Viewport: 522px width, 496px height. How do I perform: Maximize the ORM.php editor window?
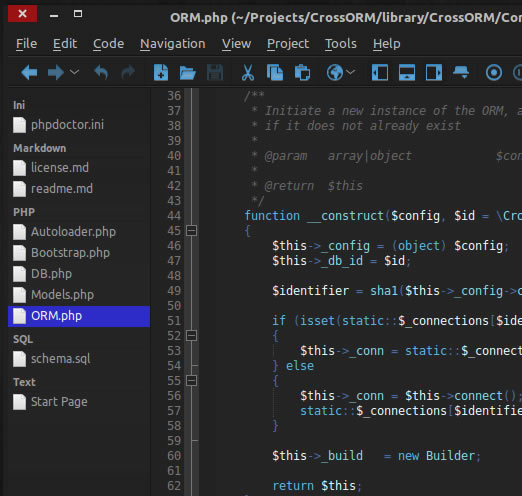click(78, 14)
